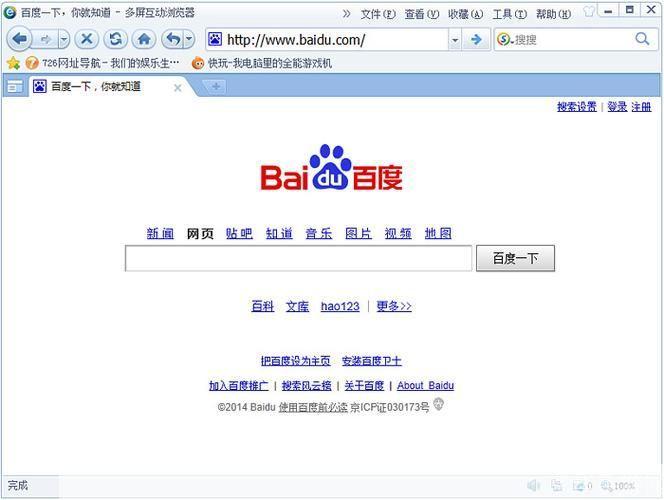Open the 文库 link
This screenshot has height=500, width=664.
297,306
